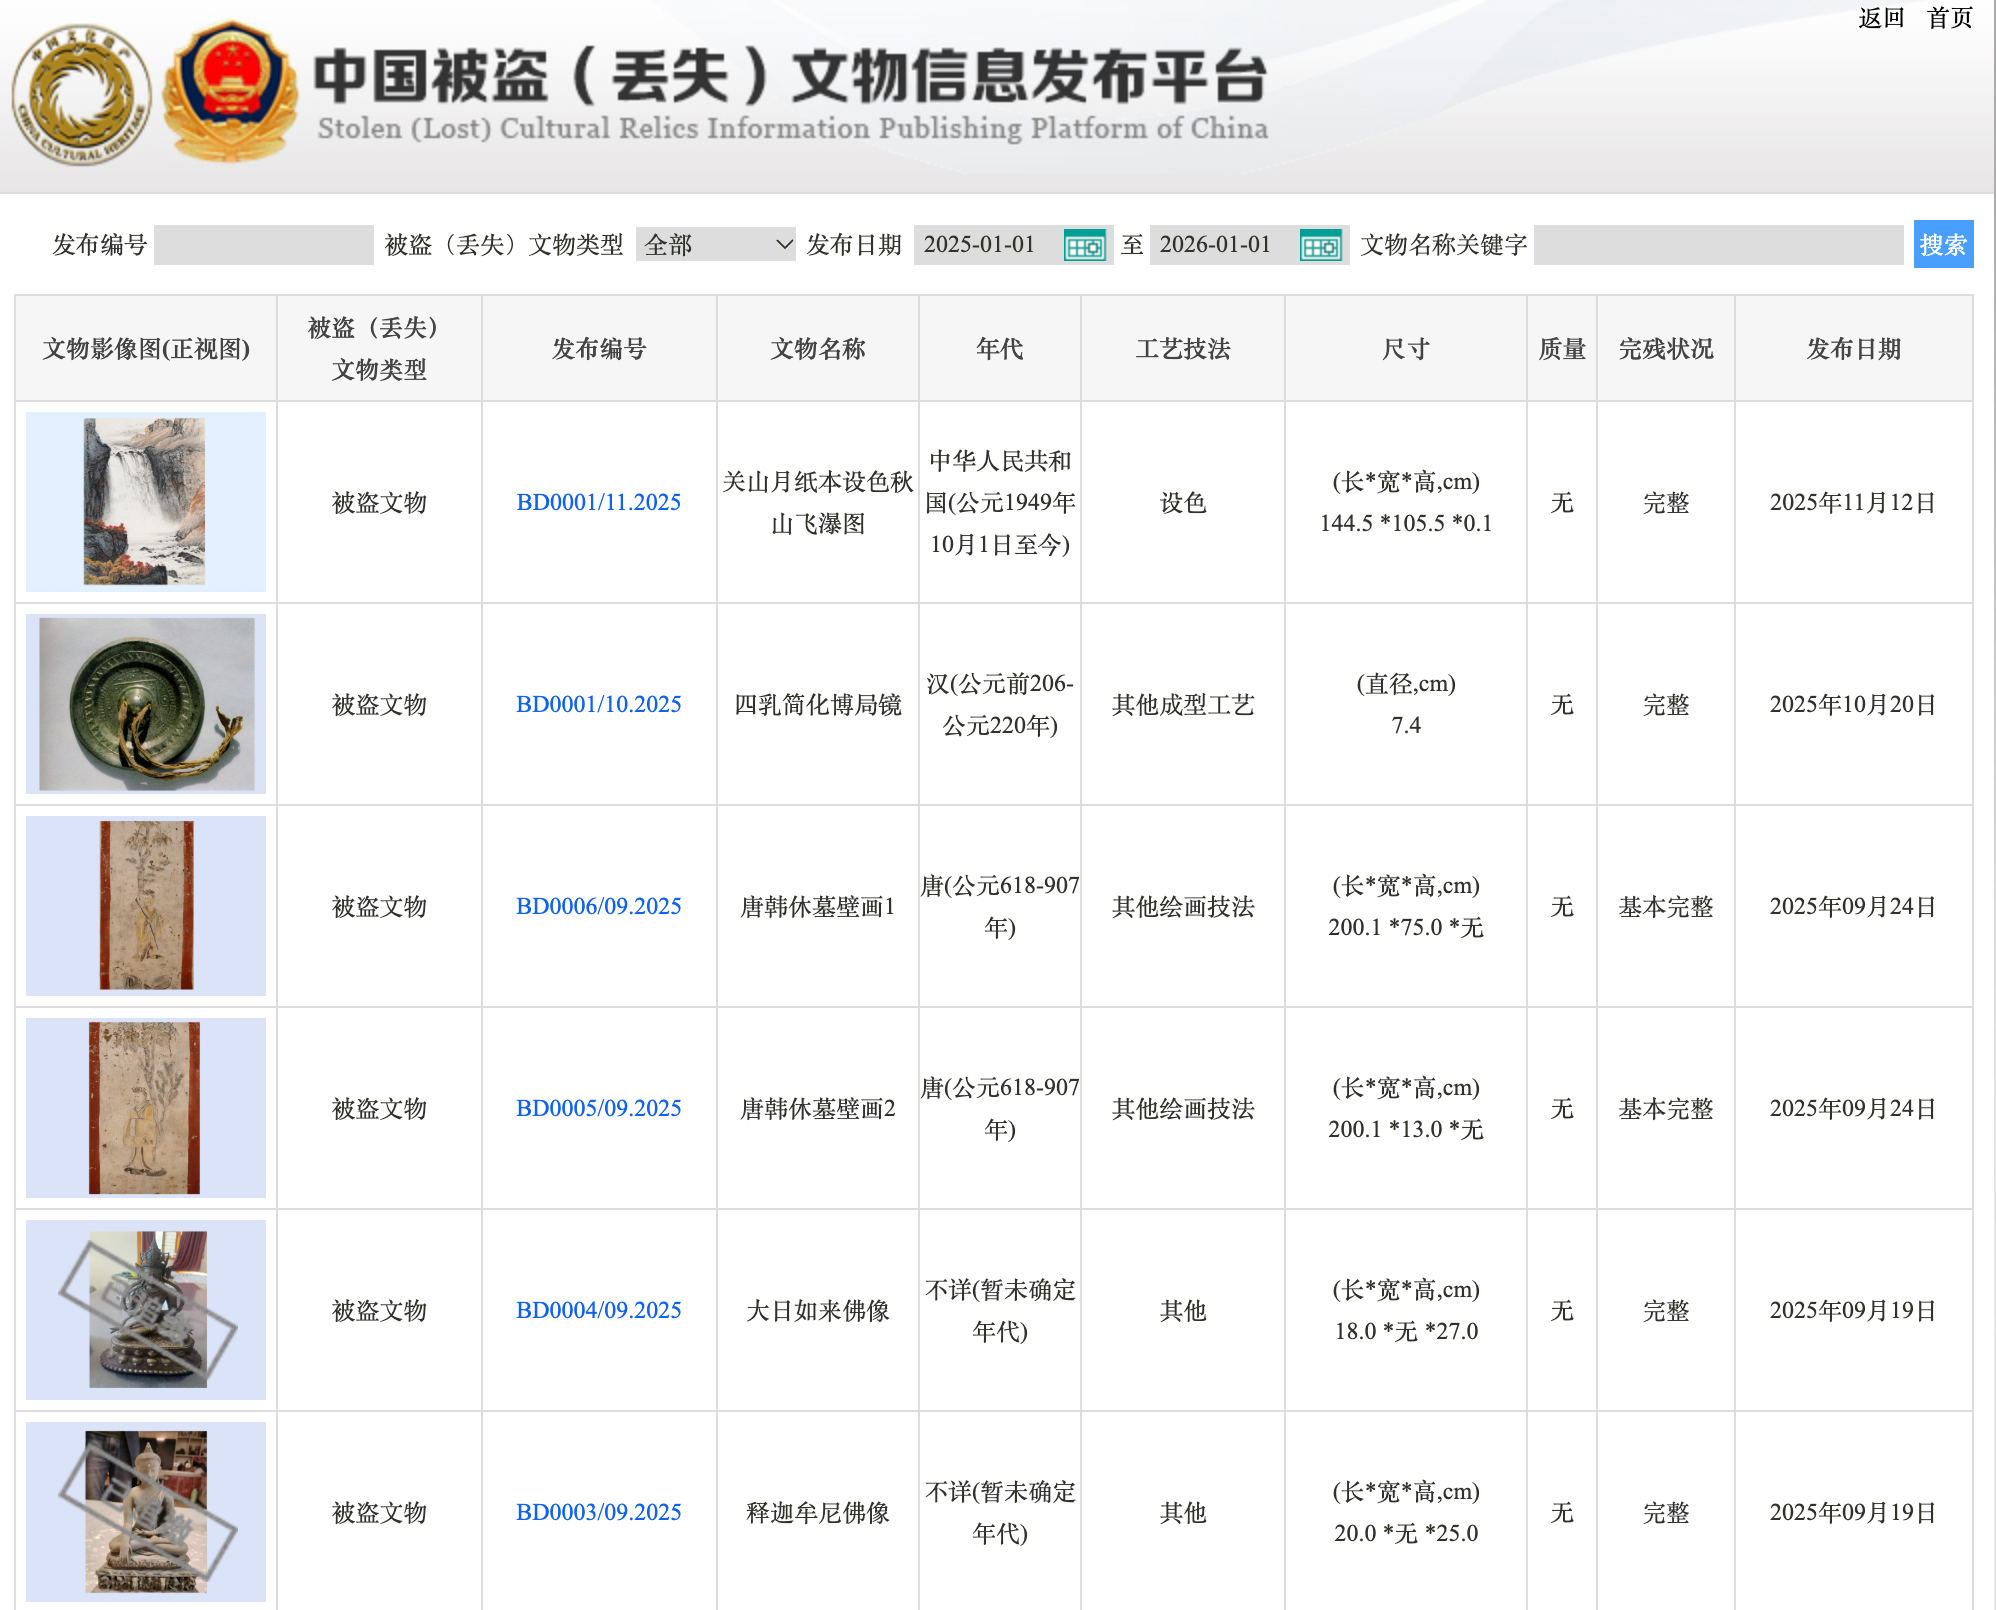Open the start date calendar picker icon
The width and height of the screenshot is (1996, 1610).
(1084, 246)
